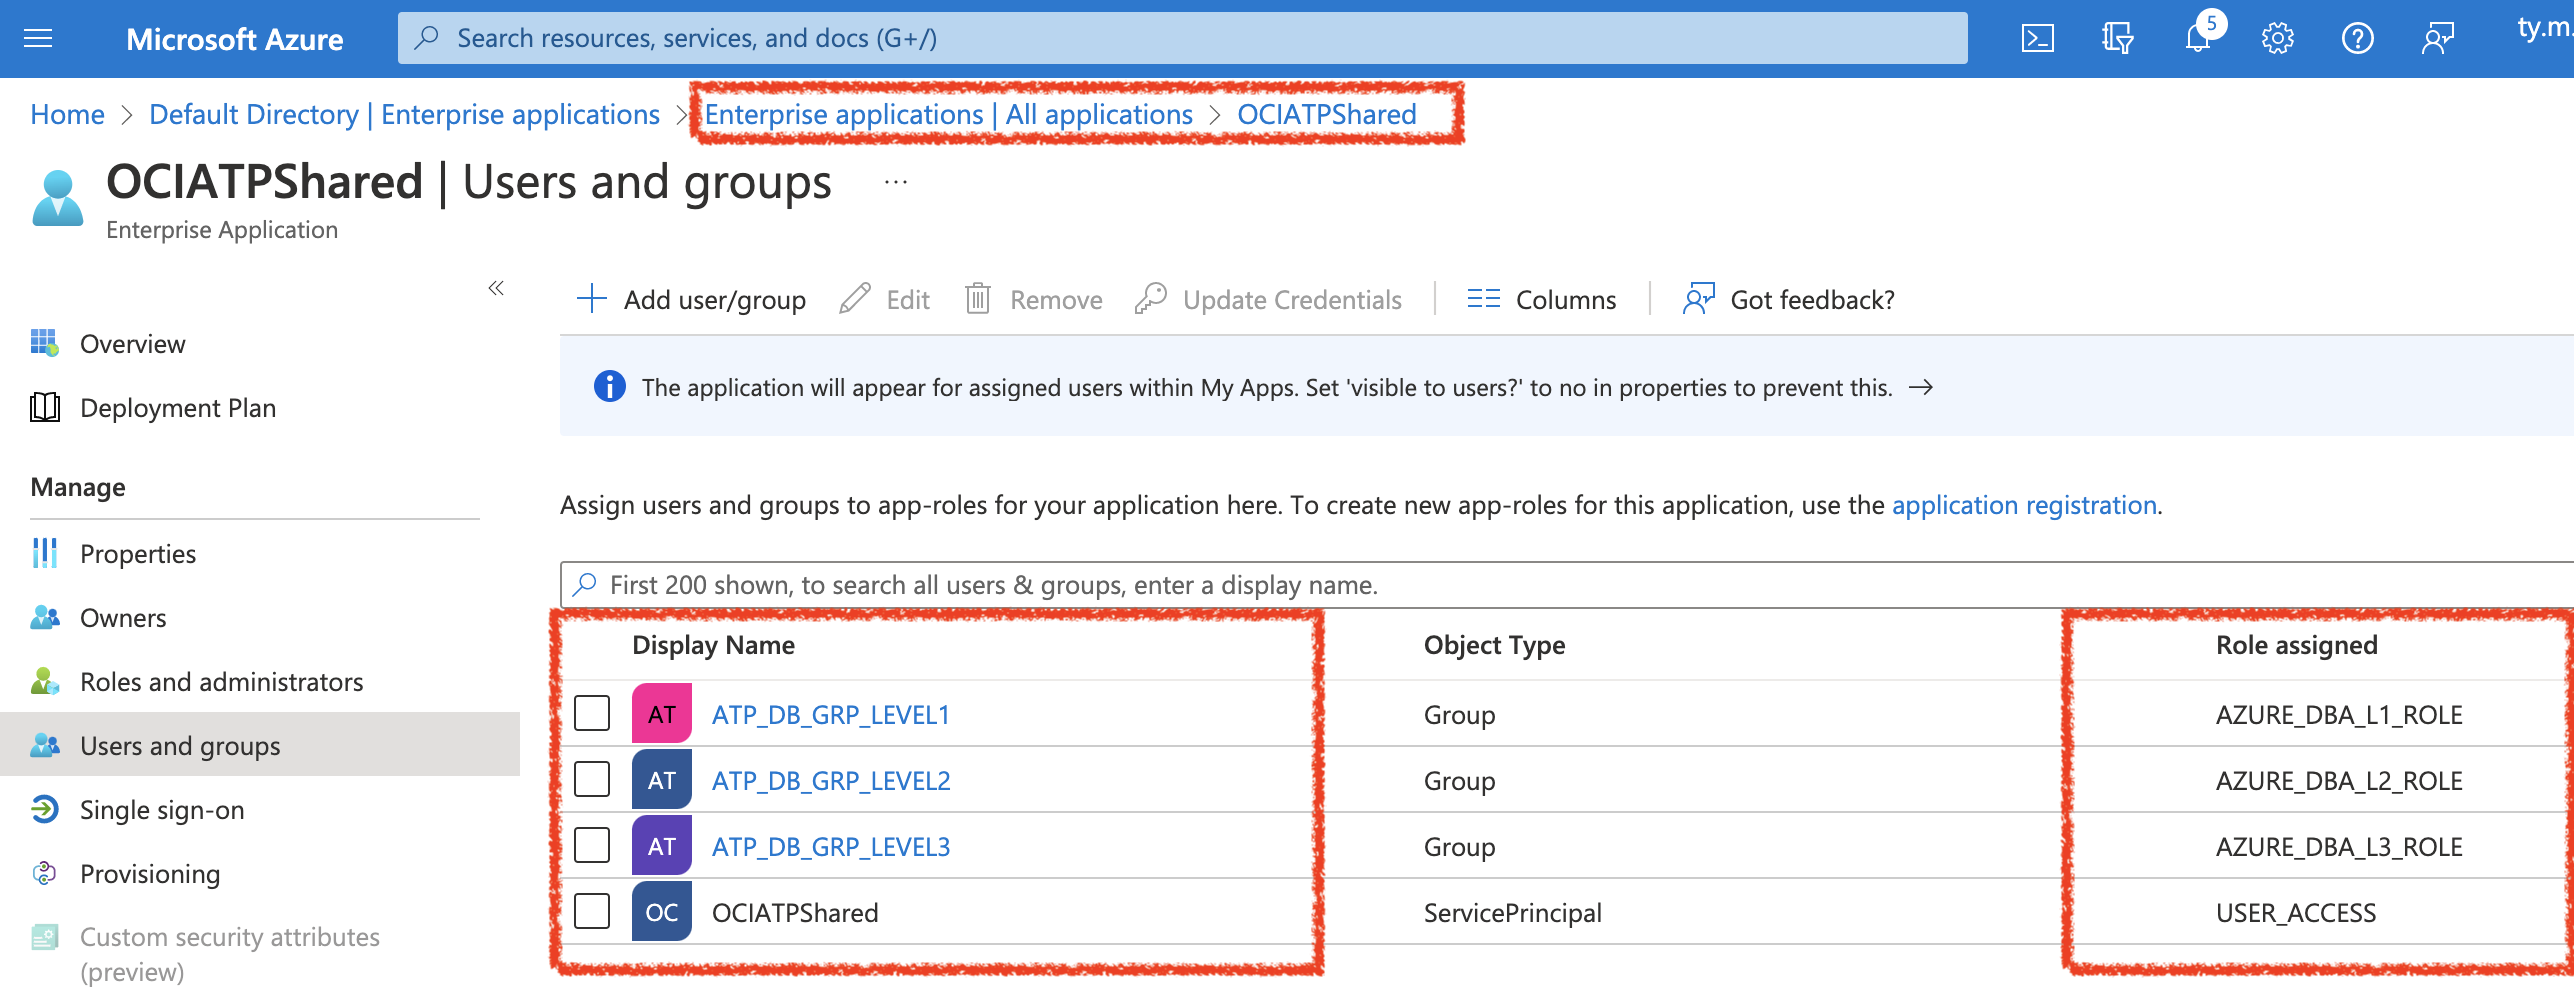The width and height of the screenshot is (2574, 998).
Task: Click Add user/group button
Action: pyautogui.click(x=692, y=300)
